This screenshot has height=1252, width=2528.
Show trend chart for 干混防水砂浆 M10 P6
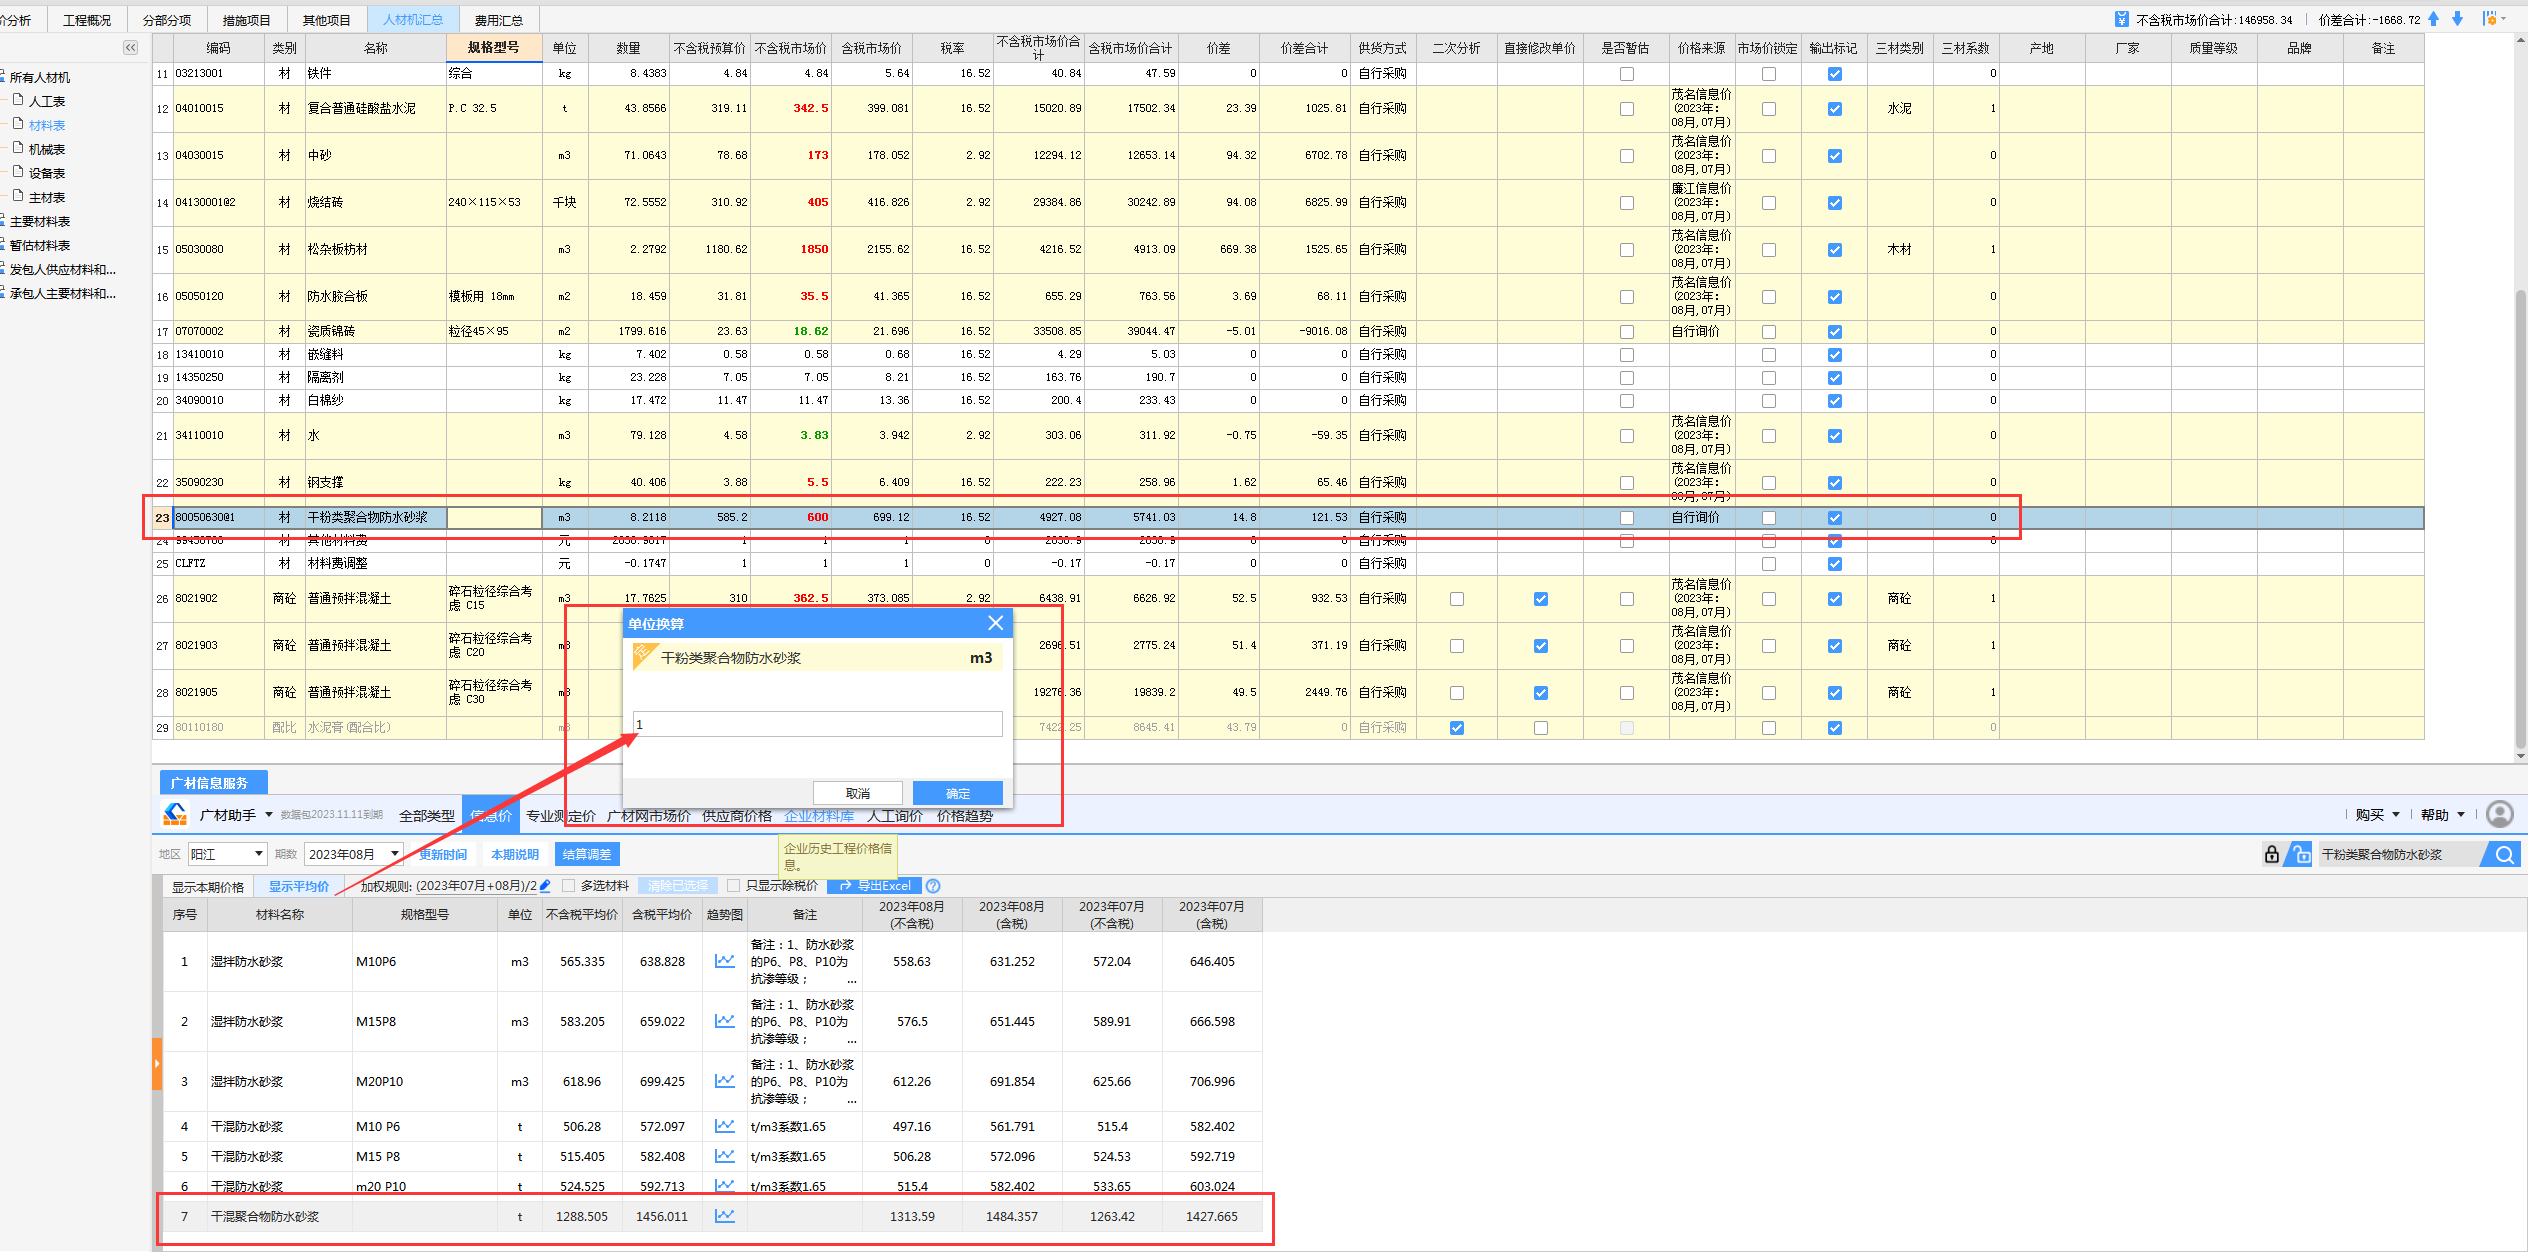(x=725, y=1126)
